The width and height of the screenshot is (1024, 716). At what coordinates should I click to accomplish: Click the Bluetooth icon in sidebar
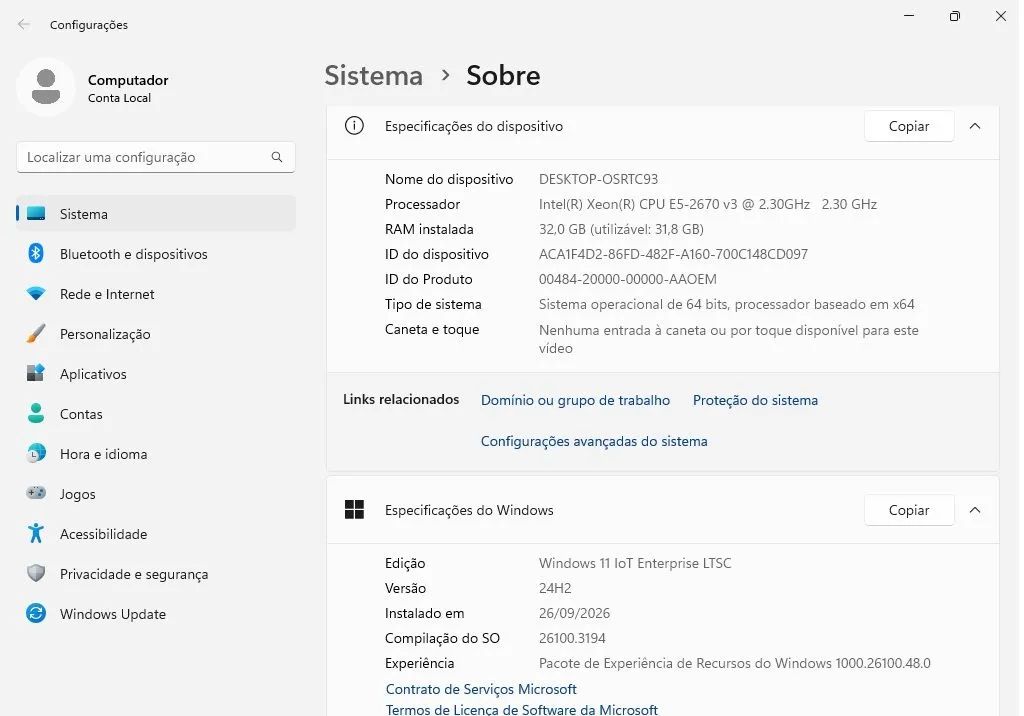tap(36, 253)
